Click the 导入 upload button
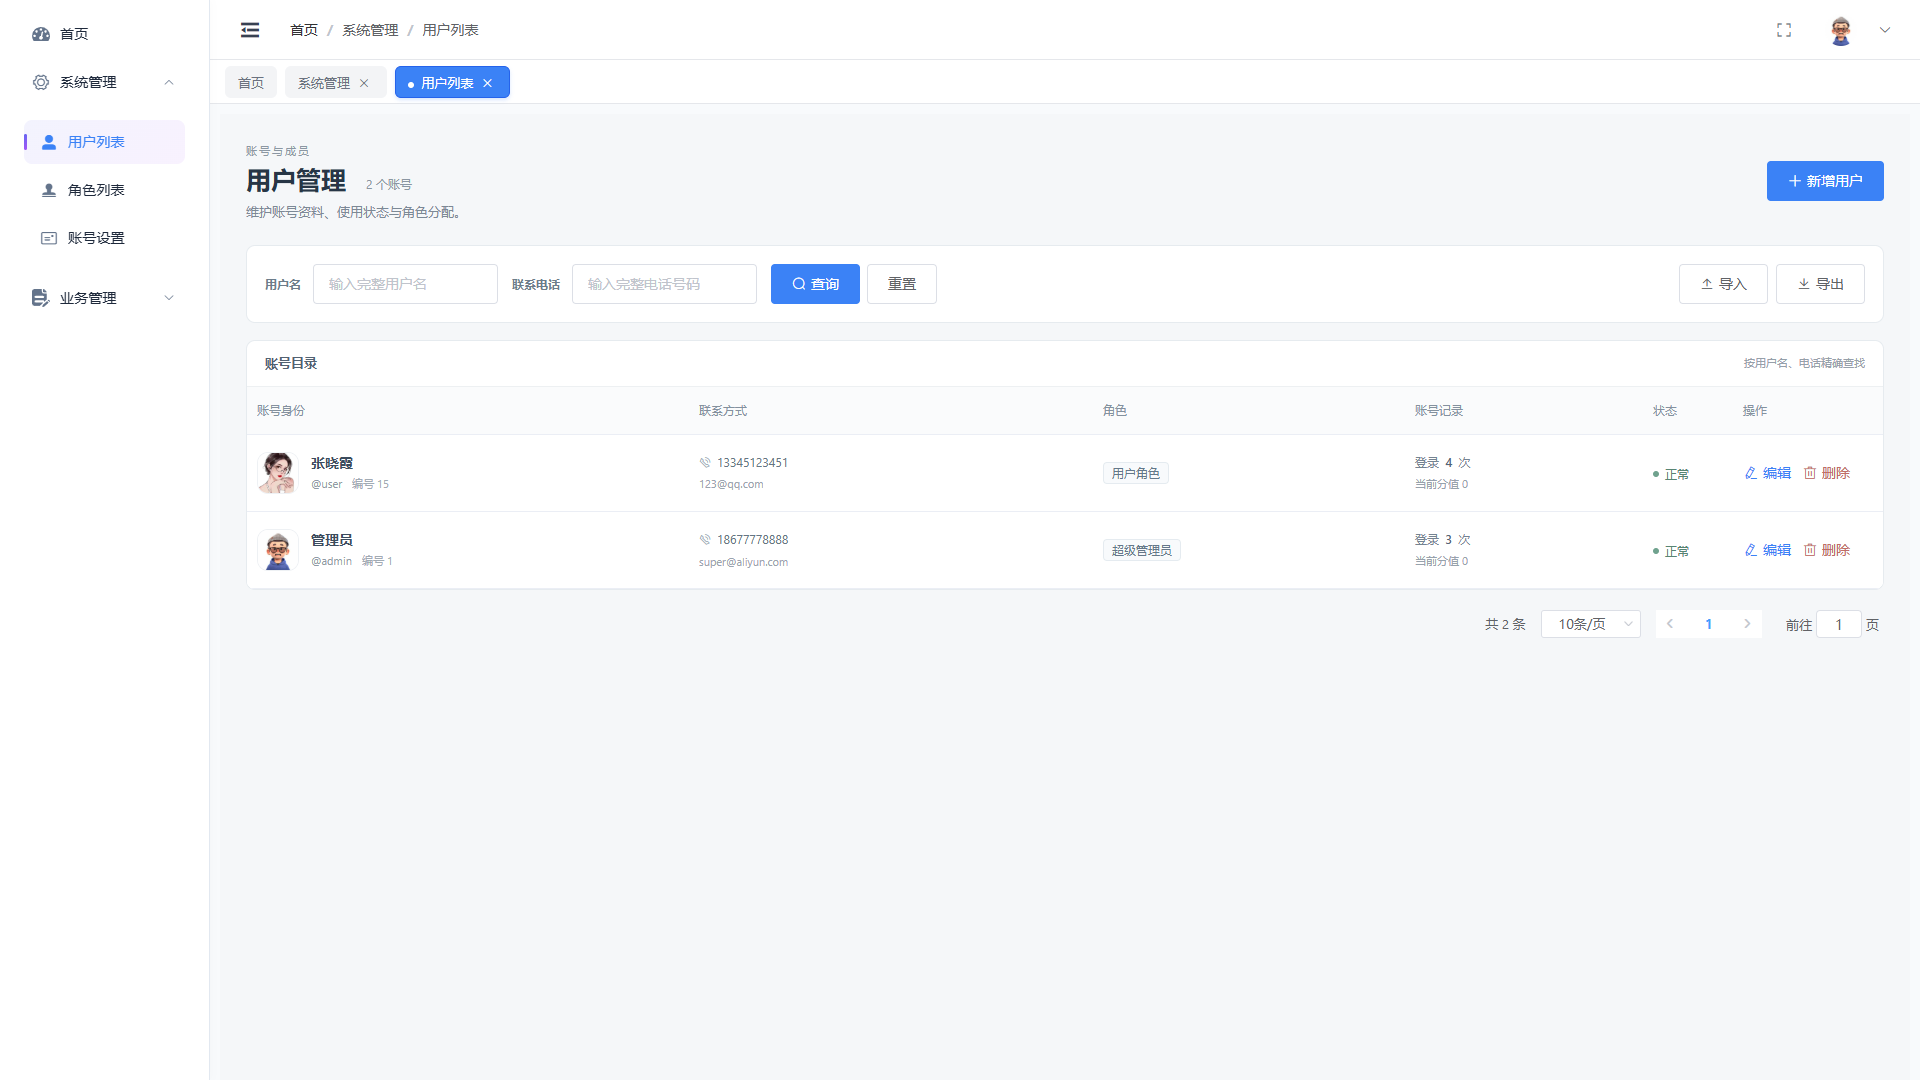Screen dimensions: 1920x1080 point(1723,284)
